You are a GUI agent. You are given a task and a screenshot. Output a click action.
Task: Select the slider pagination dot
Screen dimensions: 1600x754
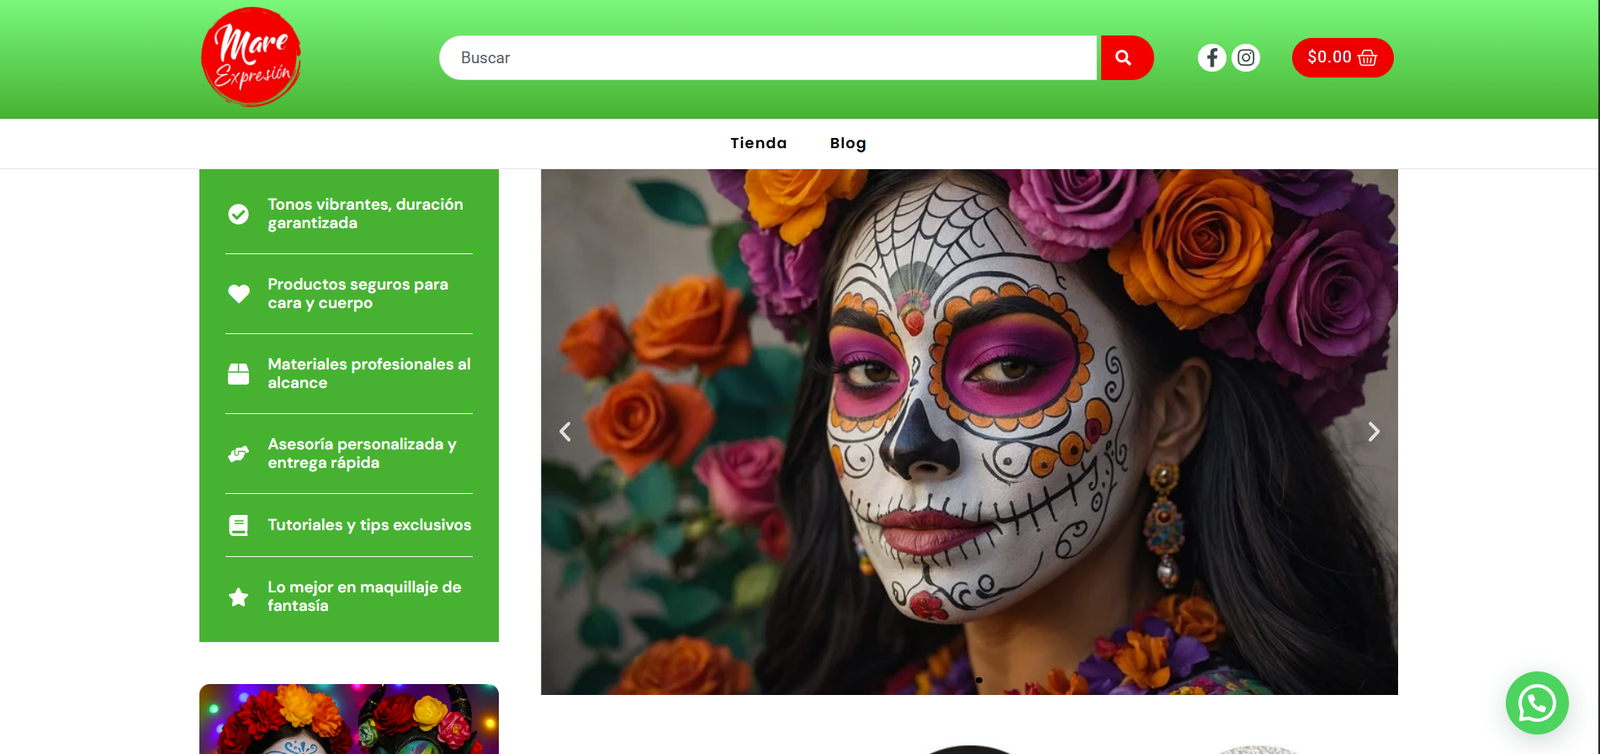coord(979,680)
